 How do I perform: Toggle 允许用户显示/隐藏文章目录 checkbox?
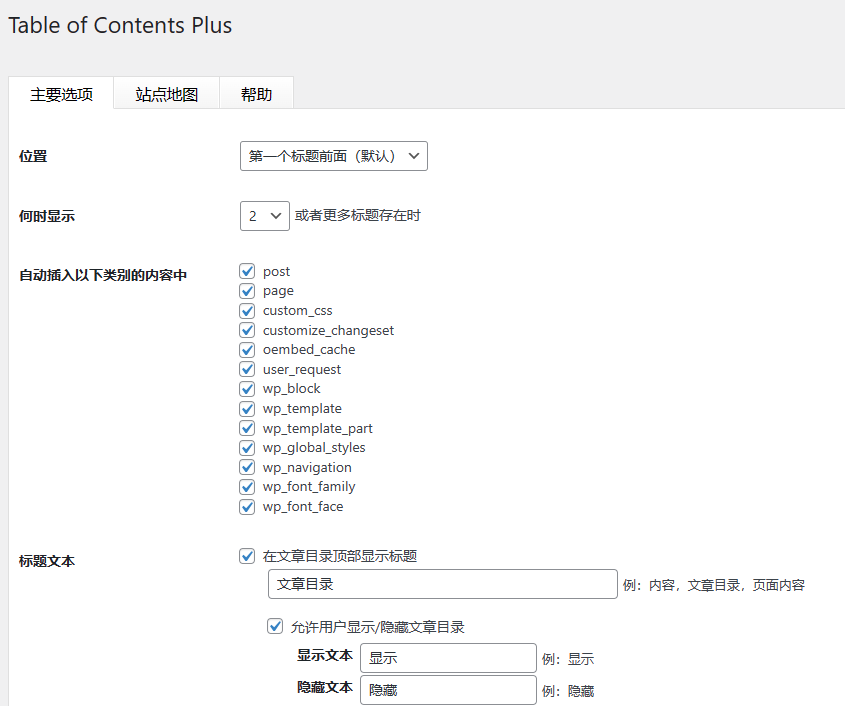[275, 626]
